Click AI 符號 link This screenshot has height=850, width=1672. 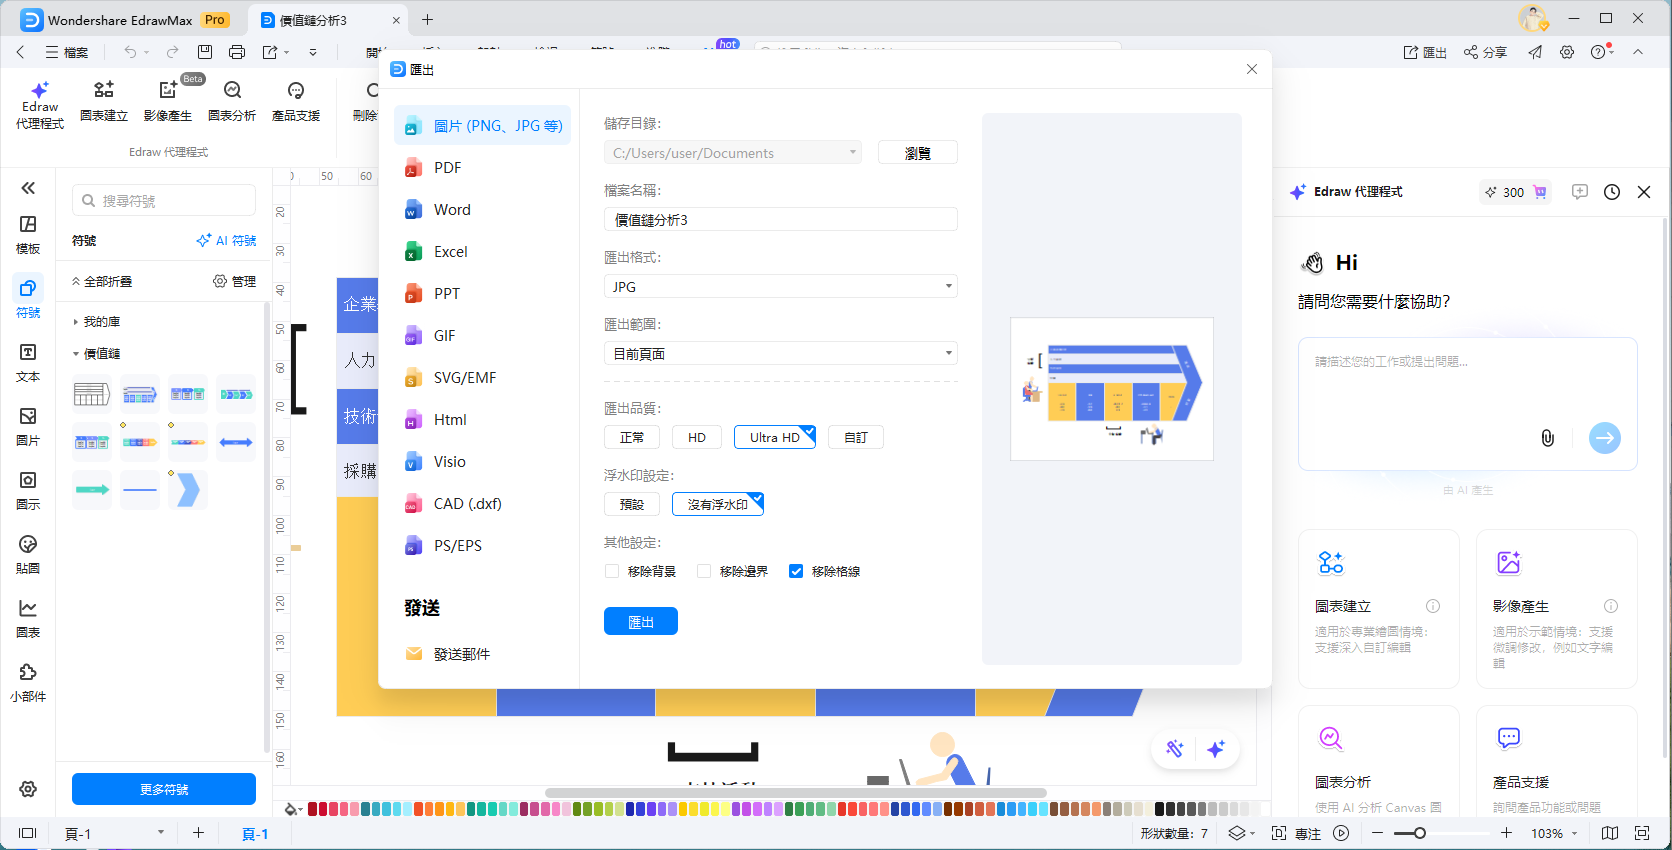(226, 241)
